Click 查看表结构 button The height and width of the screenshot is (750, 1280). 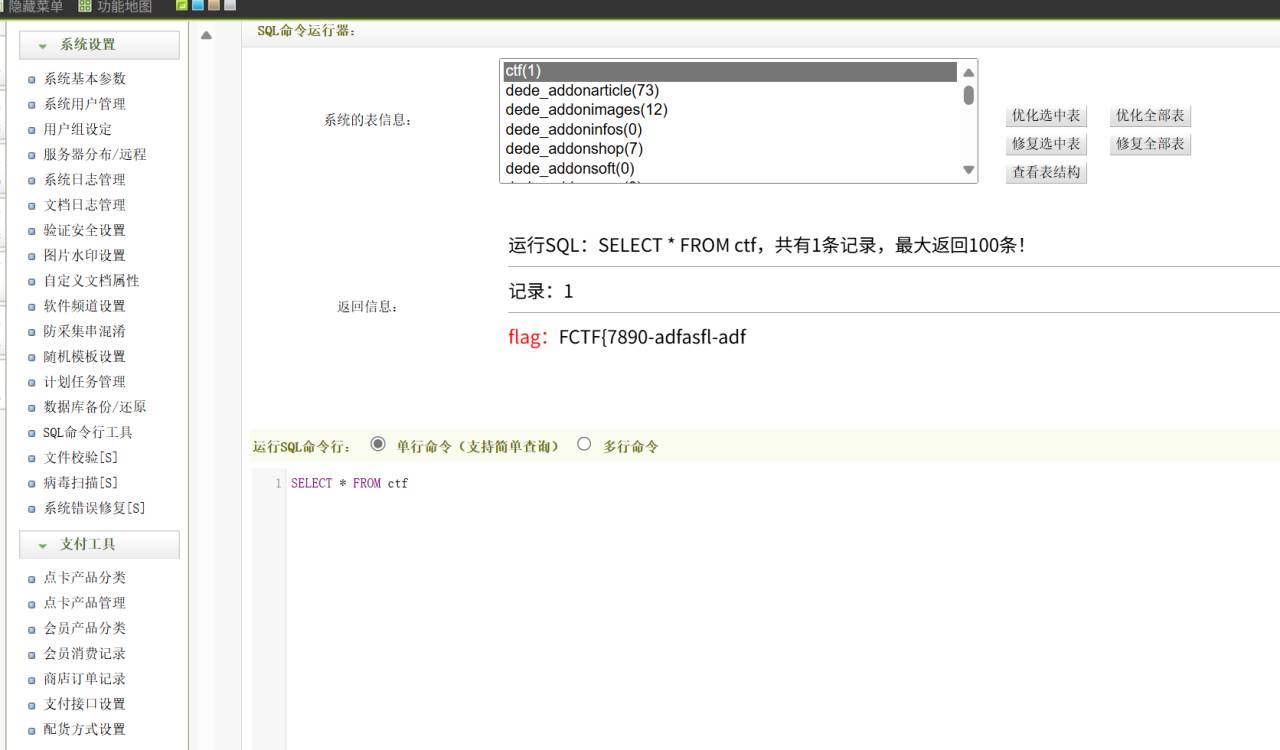1046,172
